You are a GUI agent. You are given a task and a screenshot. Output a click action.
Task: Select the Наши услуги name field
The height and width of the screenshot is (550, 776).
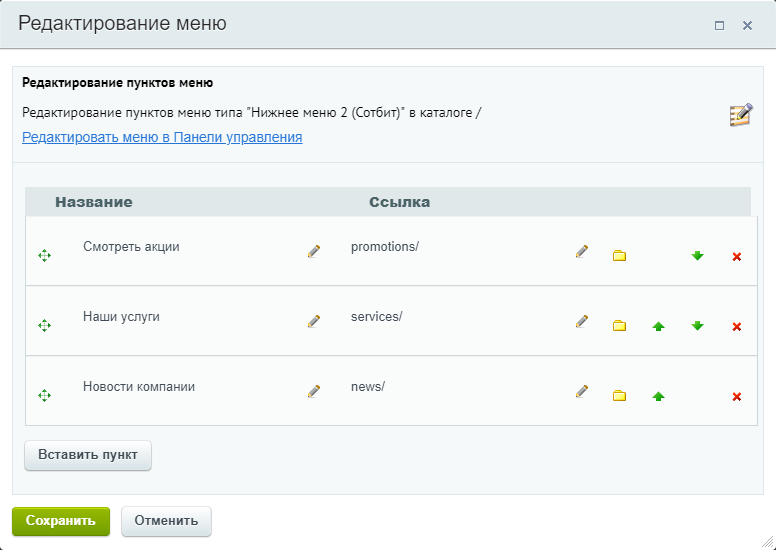(x=191, y=317)
